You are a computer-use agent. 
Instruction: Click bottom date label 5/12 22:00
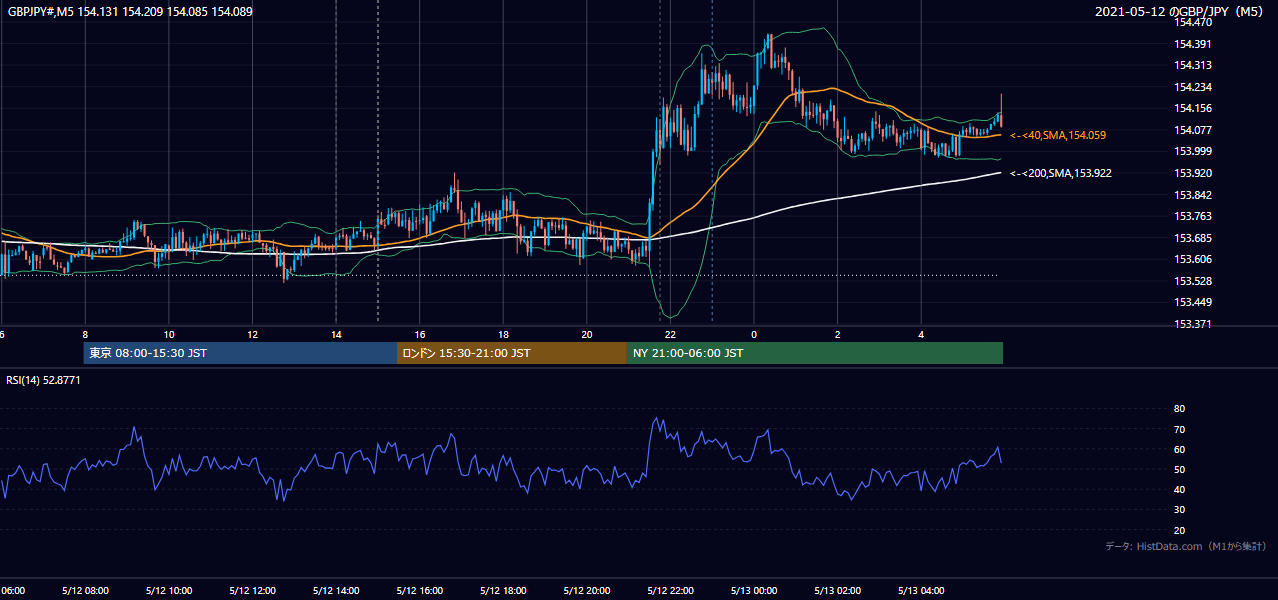click(671, 591)
